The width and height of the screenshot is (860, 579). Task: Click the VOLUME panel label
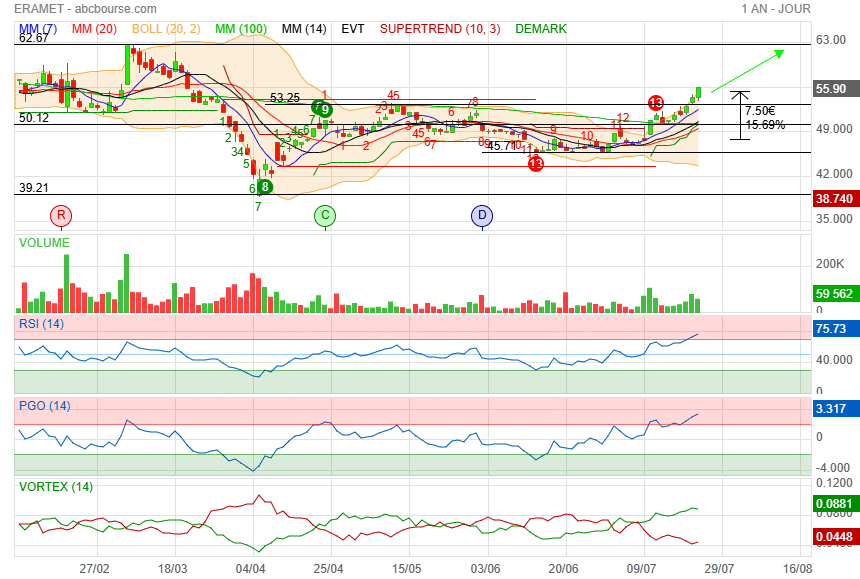pos(44,243)
